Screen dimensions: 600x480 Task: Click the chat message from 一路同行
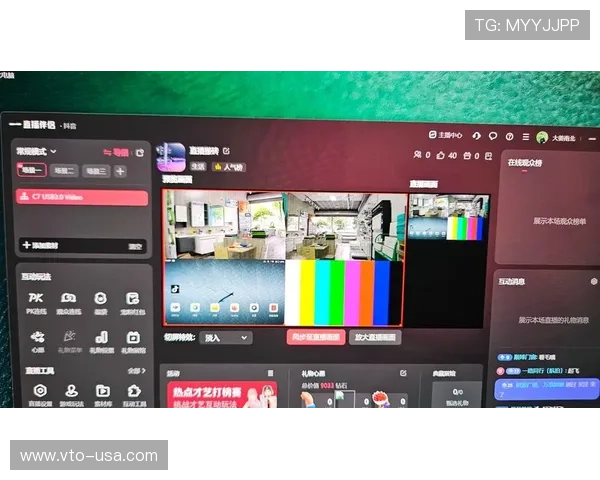pos(538,371)
